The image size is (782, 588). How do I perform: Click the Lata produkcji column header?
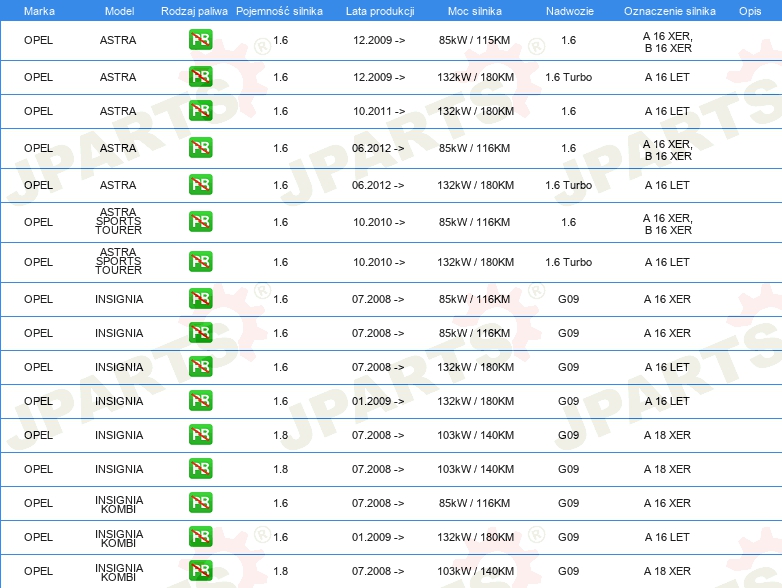point(378,10)
